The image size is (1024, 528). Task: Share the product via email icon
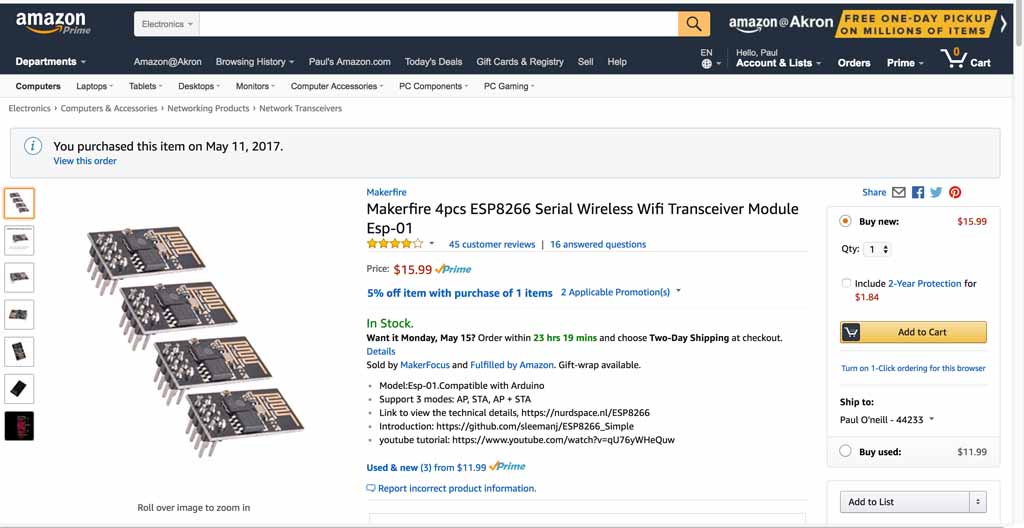point(899,192)
